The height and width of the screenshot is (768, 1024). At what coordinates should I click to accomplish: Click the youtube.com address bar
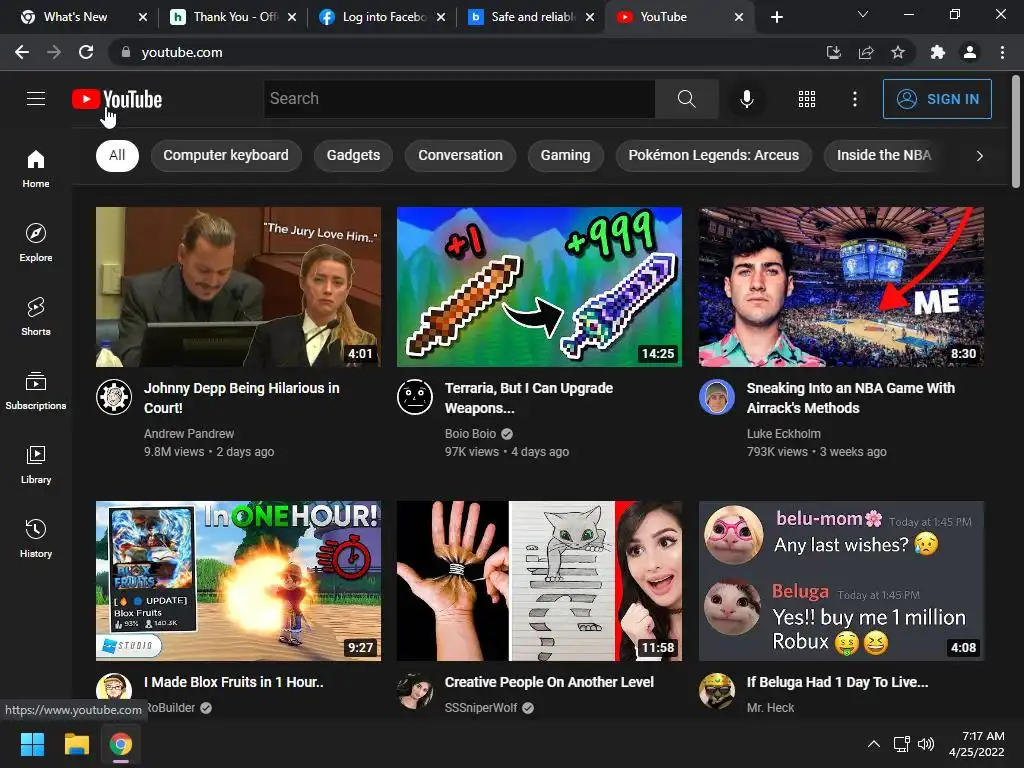464,52
